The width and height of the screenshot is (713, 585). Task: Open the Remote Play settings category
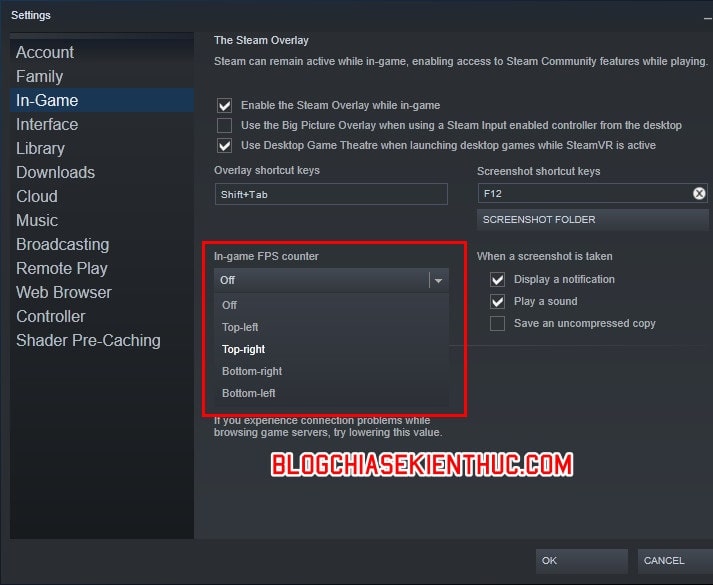coord(102,268)
